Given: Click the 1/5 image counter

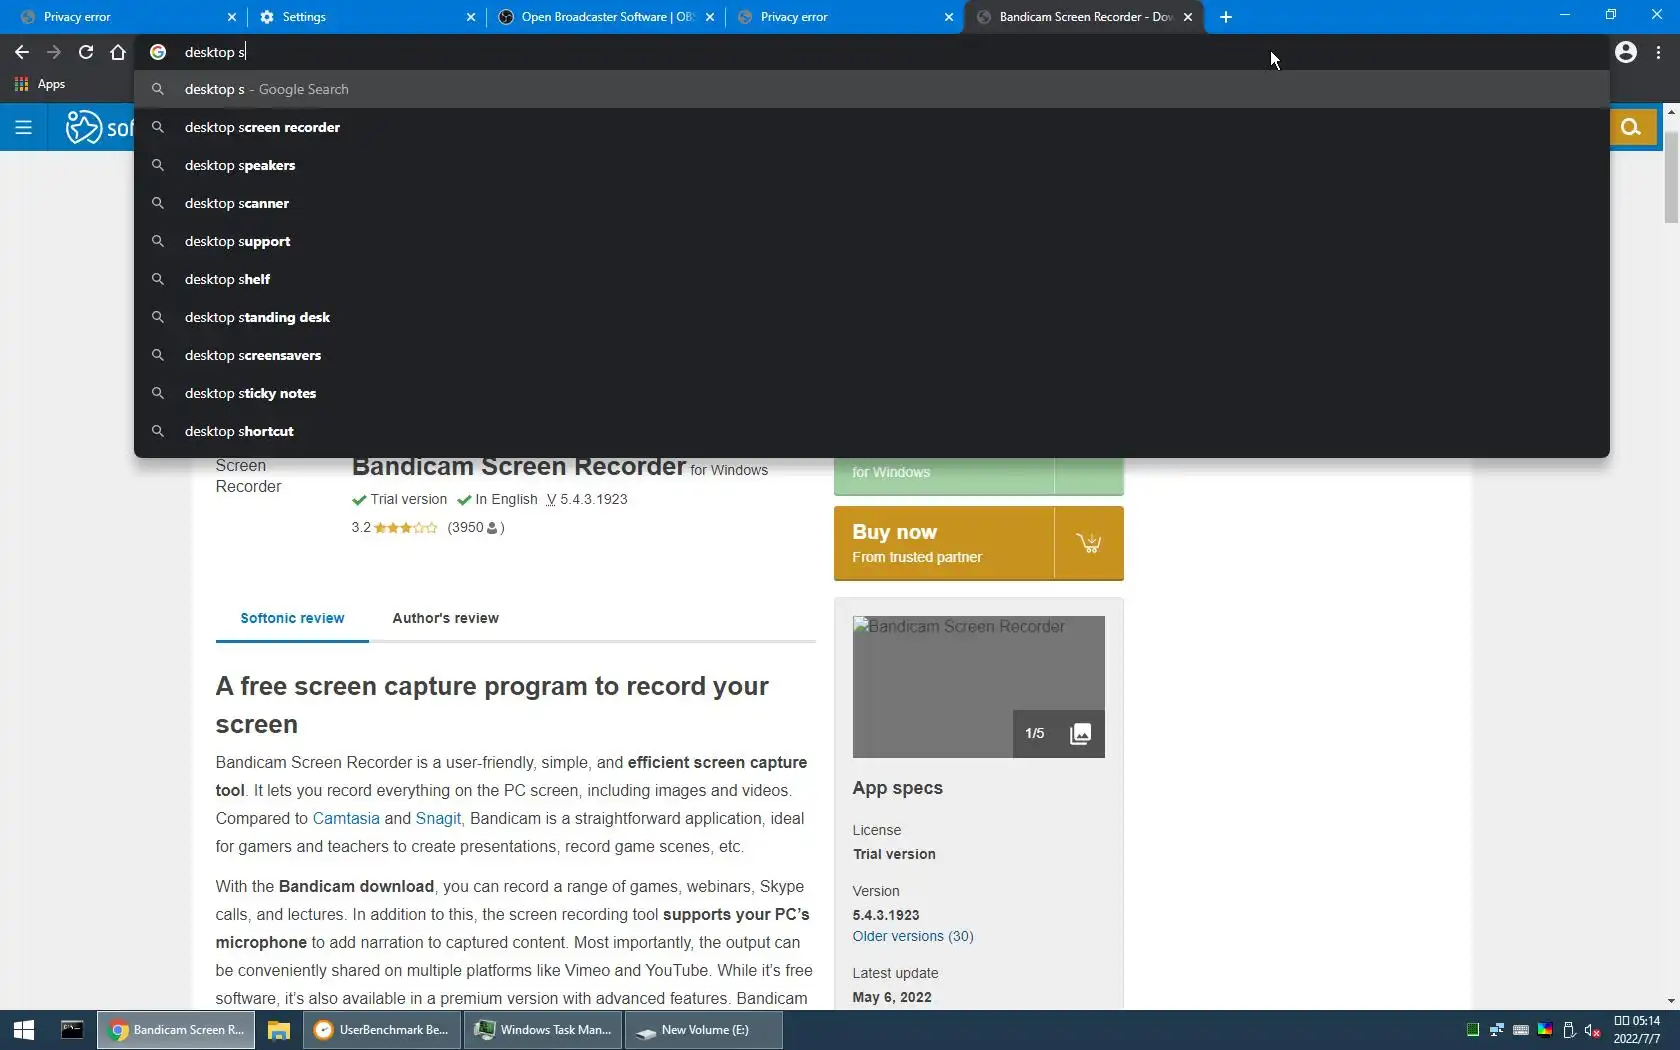Looking at the screenshot, I should (1035, 734).
